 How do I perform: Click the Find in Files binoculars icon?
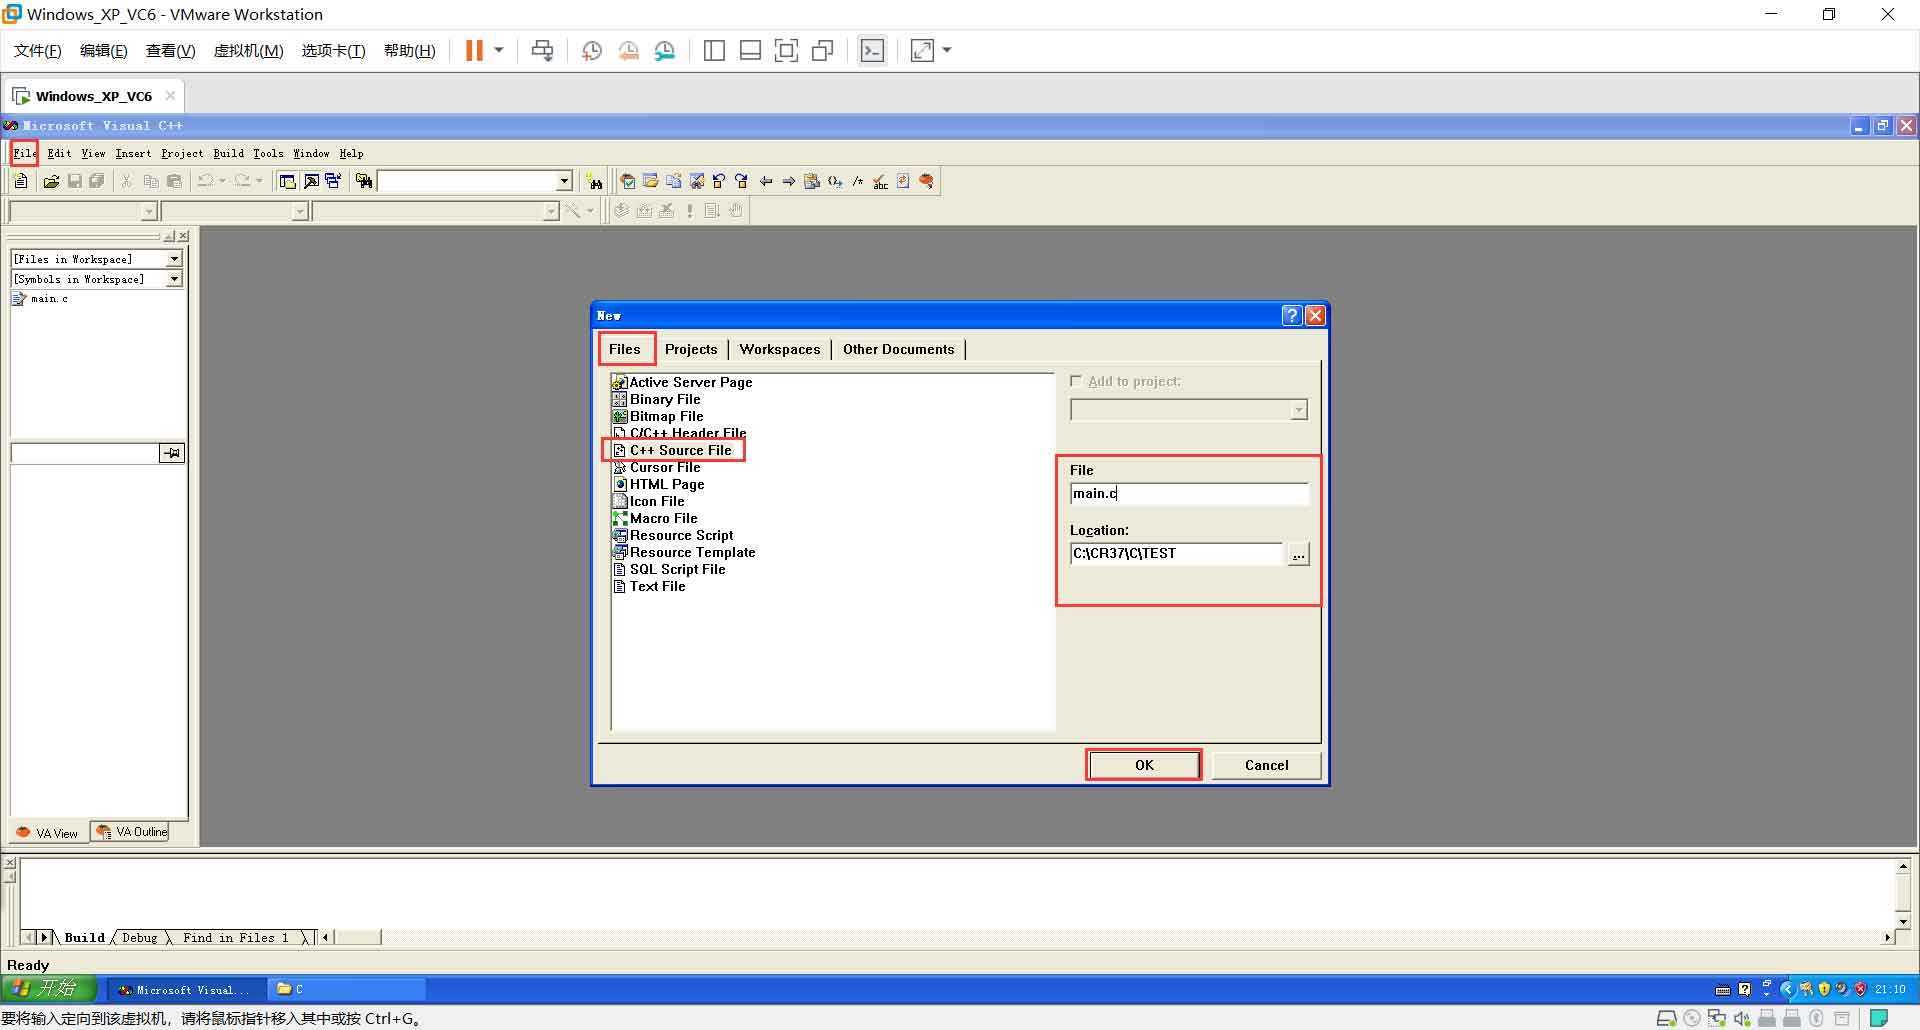coord(363,181)
